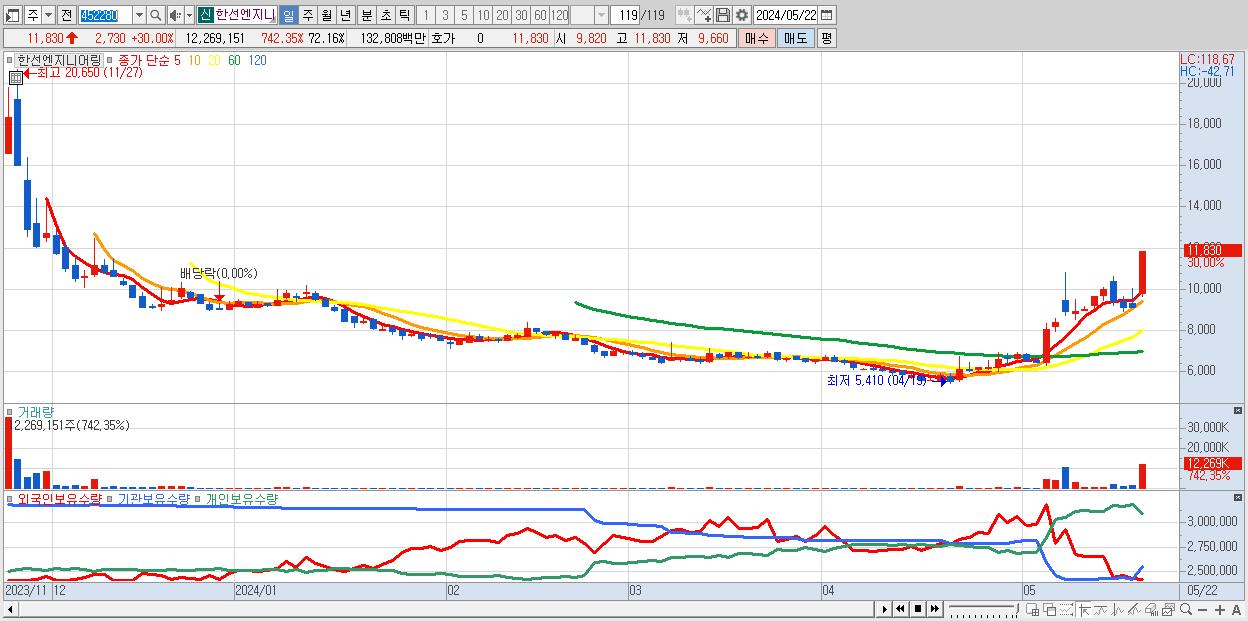Viewport: 1248px width, 621px height.
Task: Select the yearly (년) chart period
Action: 345,15
